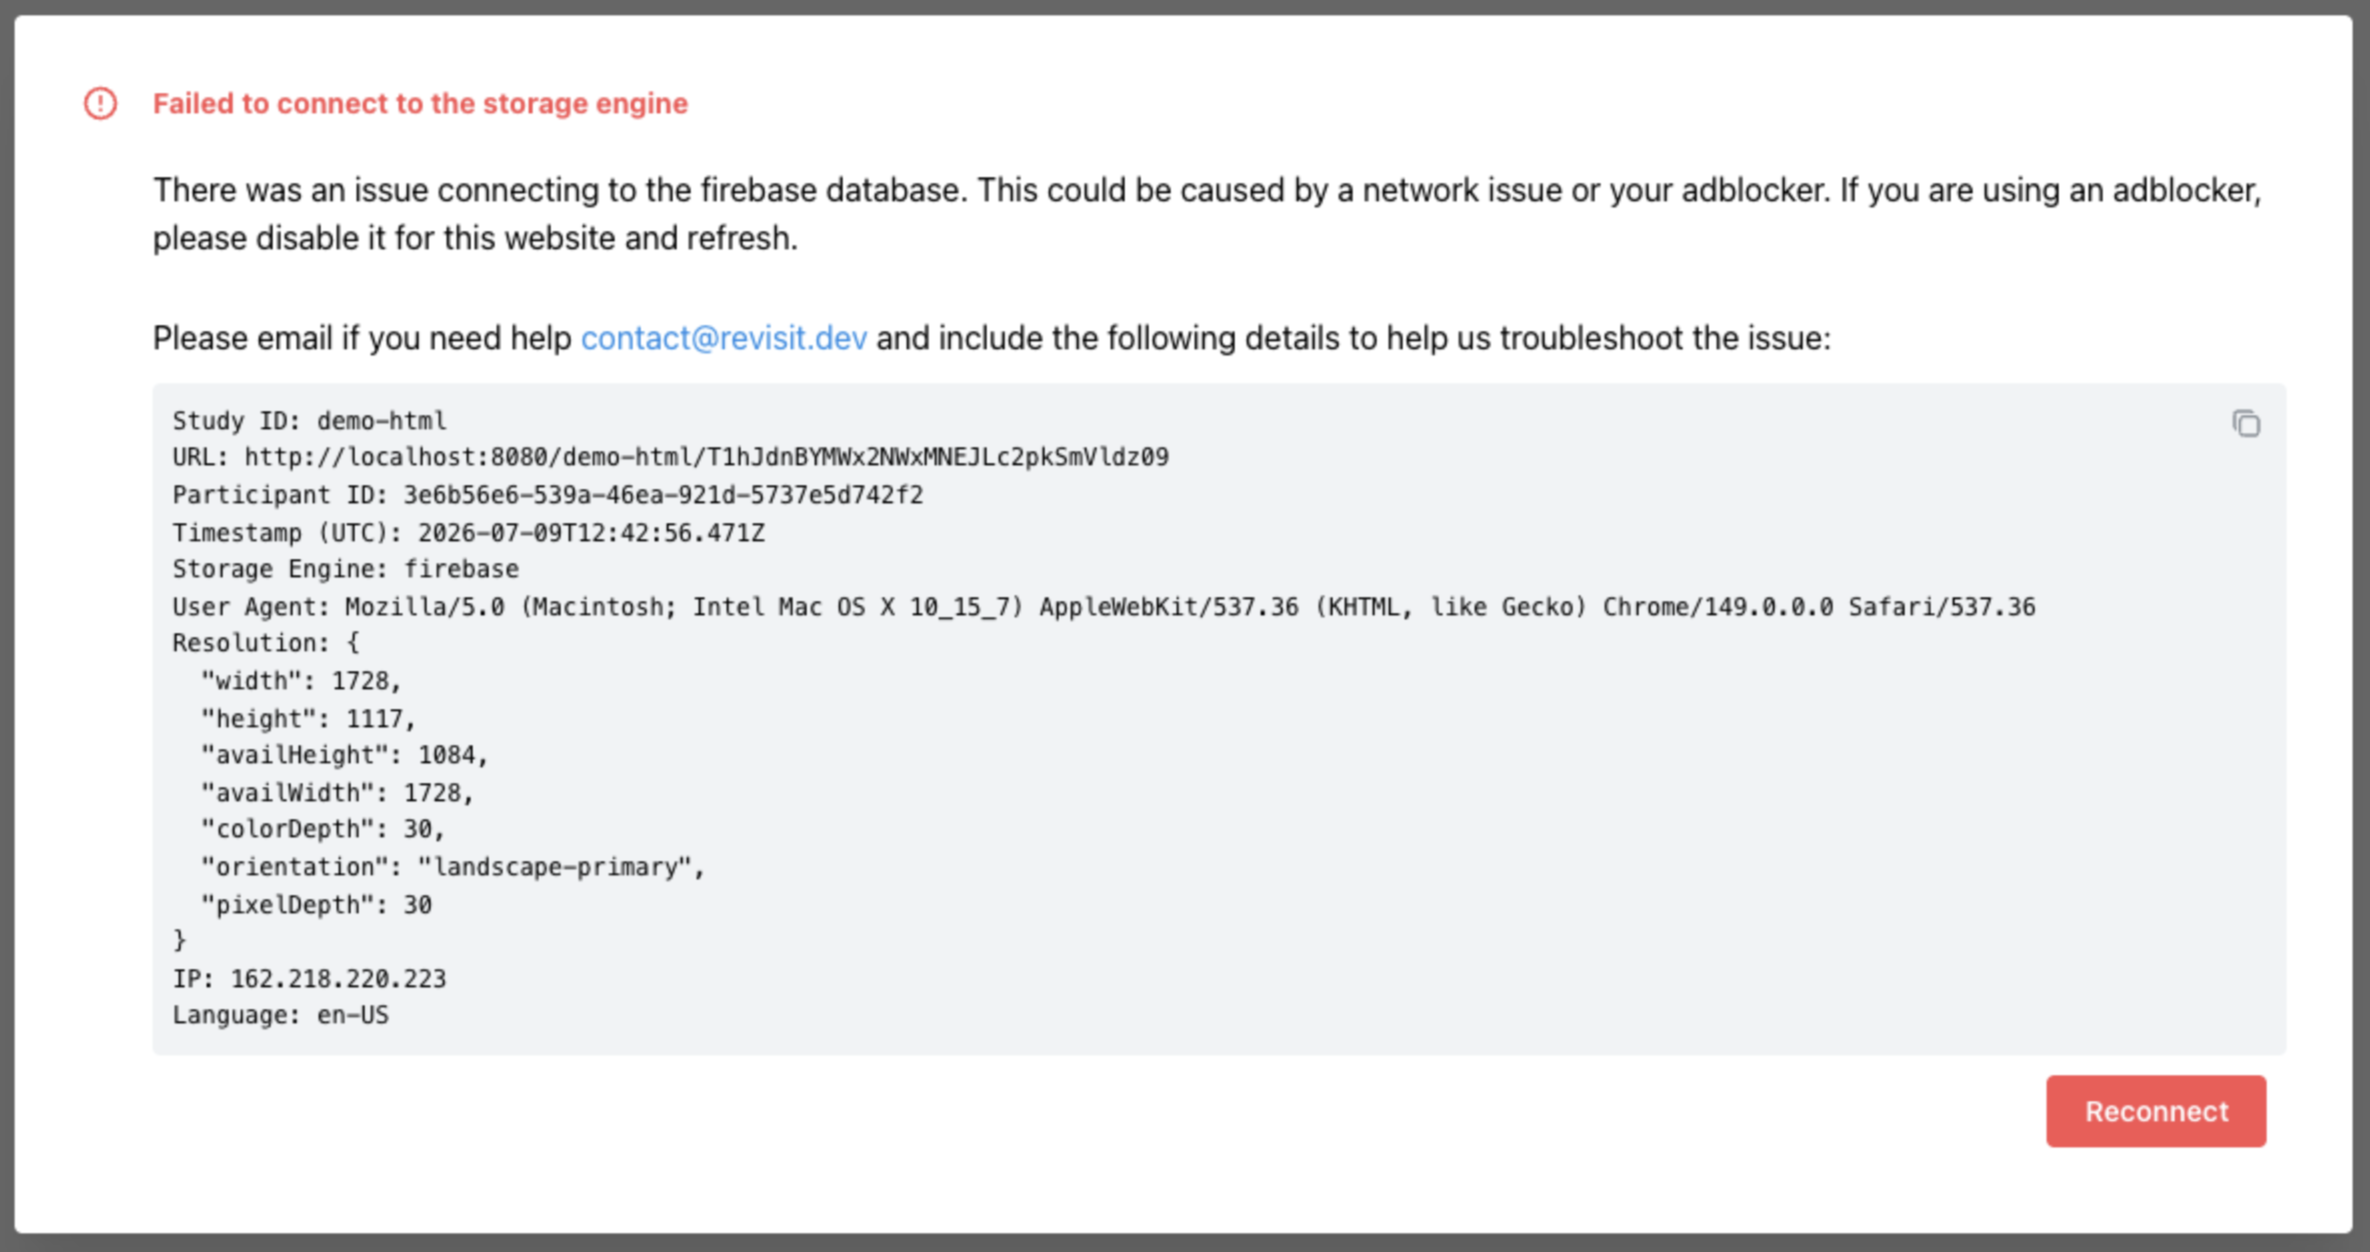Click the "Failed to connect to the storage engine" heading

point(420,103)
